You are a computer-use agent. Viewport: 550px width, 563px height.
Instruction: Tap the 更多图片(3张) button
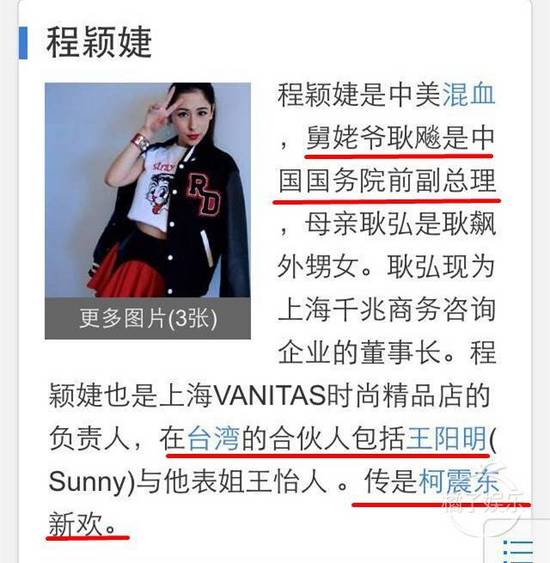[x=148, y=318]
